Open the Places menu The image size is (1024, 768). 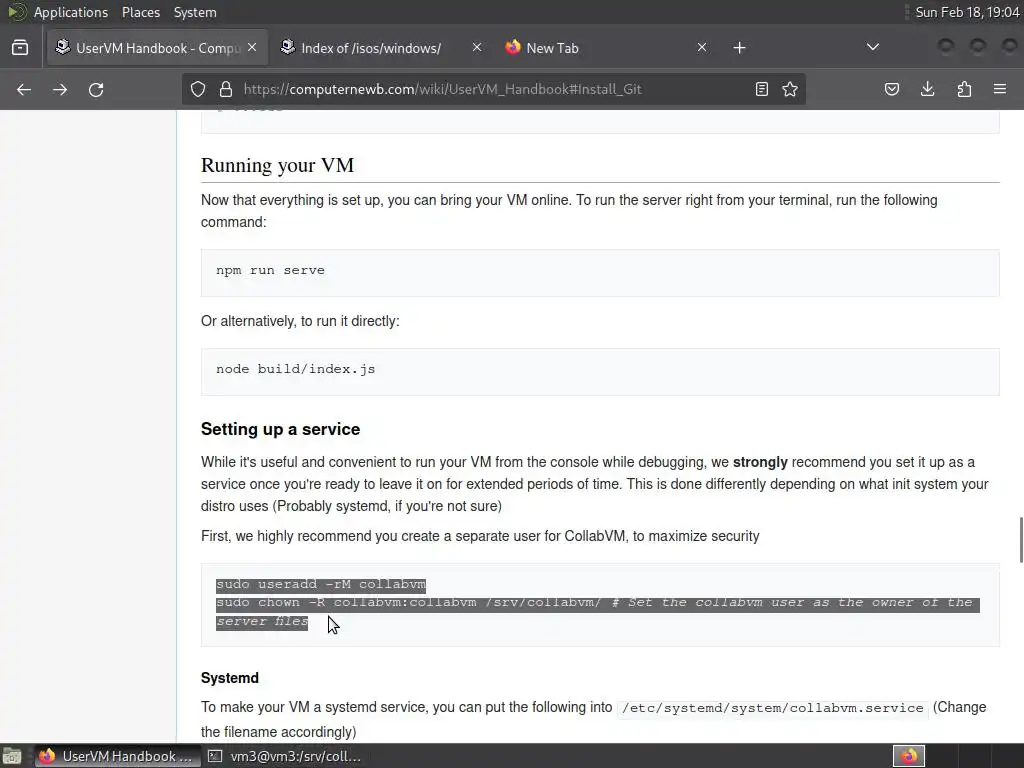click(140, 12)
